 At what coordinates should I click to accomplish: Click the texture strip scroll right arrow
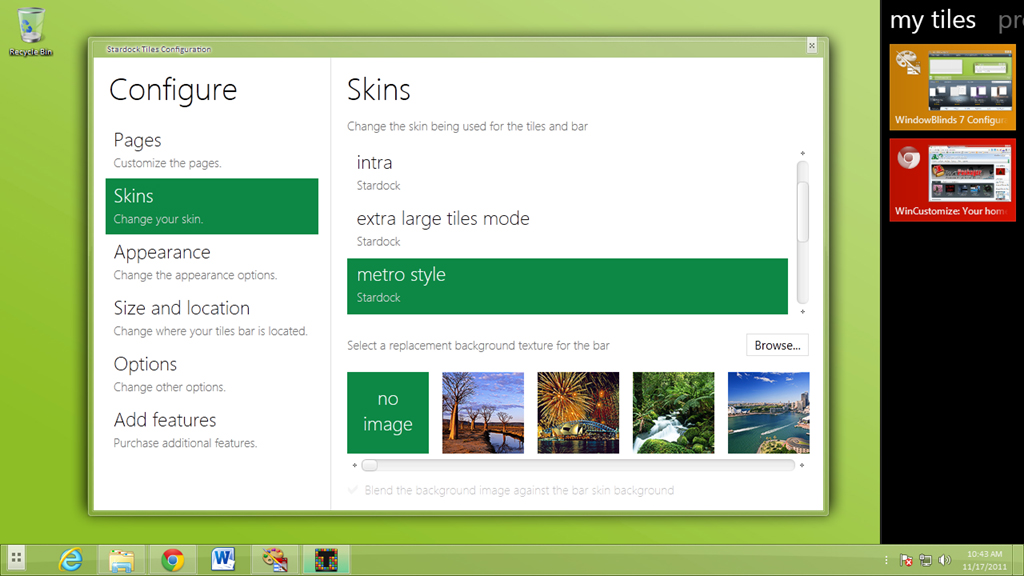point(802,466)
